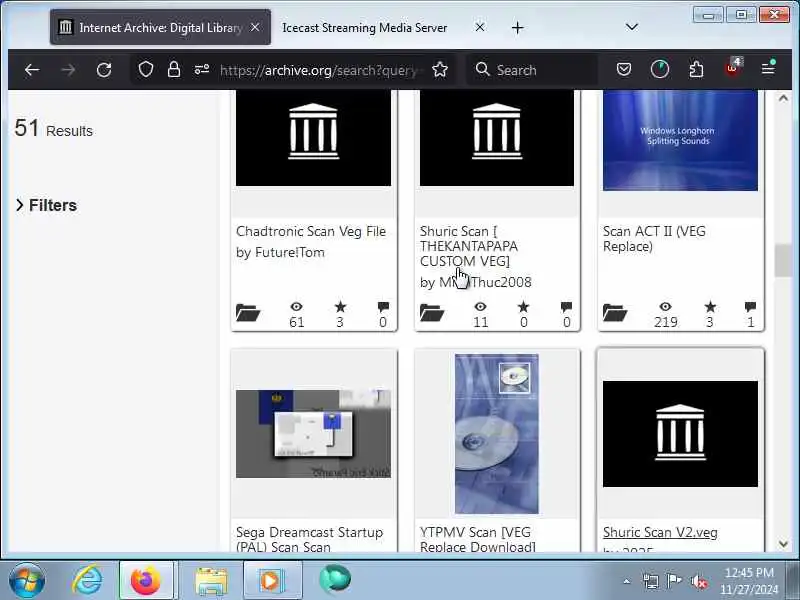Click reviews bubble on Scan ACT II card
Image resolution: width=800 pixels, height=600 pixels.
[x=750, y=307]
